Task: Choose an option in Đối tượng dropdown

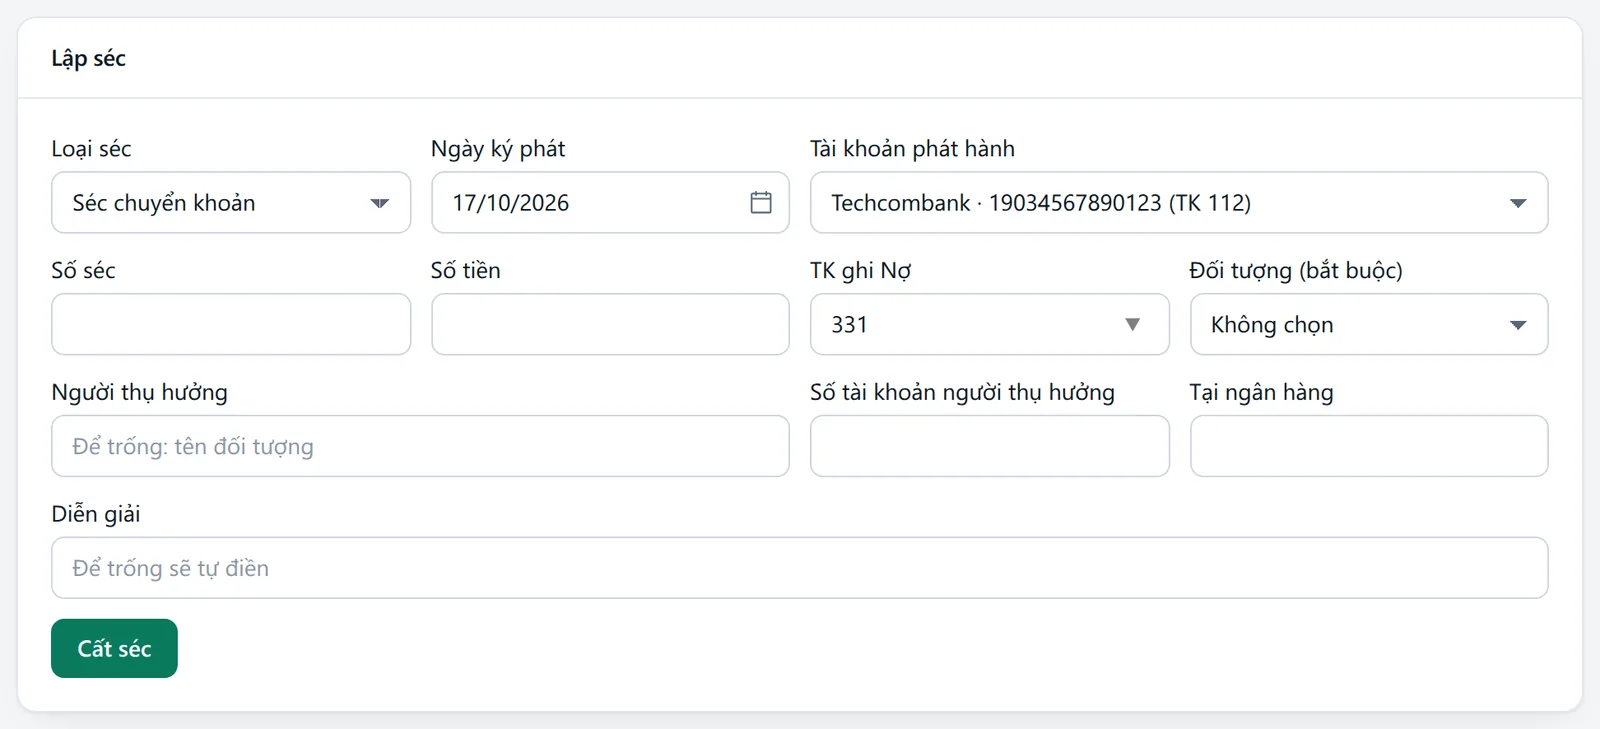Action: tap(1369, 324)
